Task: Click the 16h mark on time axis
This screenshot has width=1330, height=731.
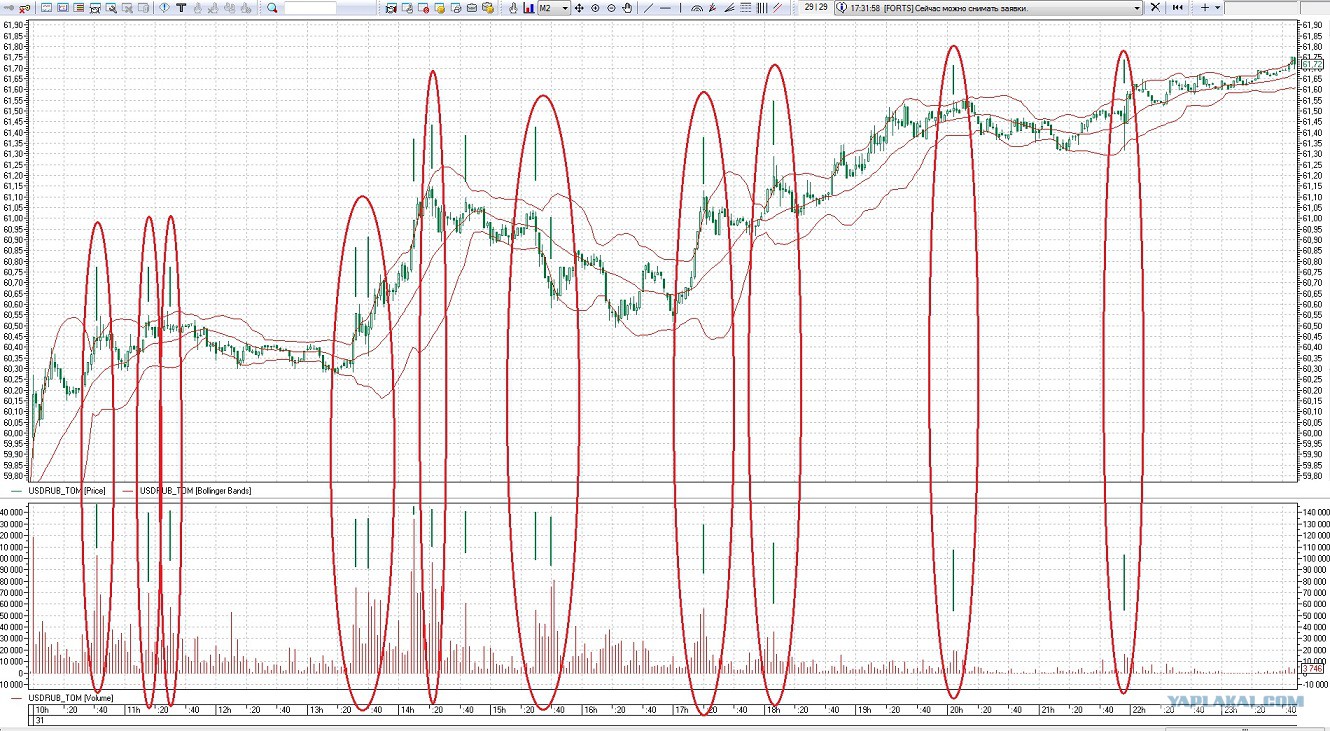Action: click(x=590, y=710)
